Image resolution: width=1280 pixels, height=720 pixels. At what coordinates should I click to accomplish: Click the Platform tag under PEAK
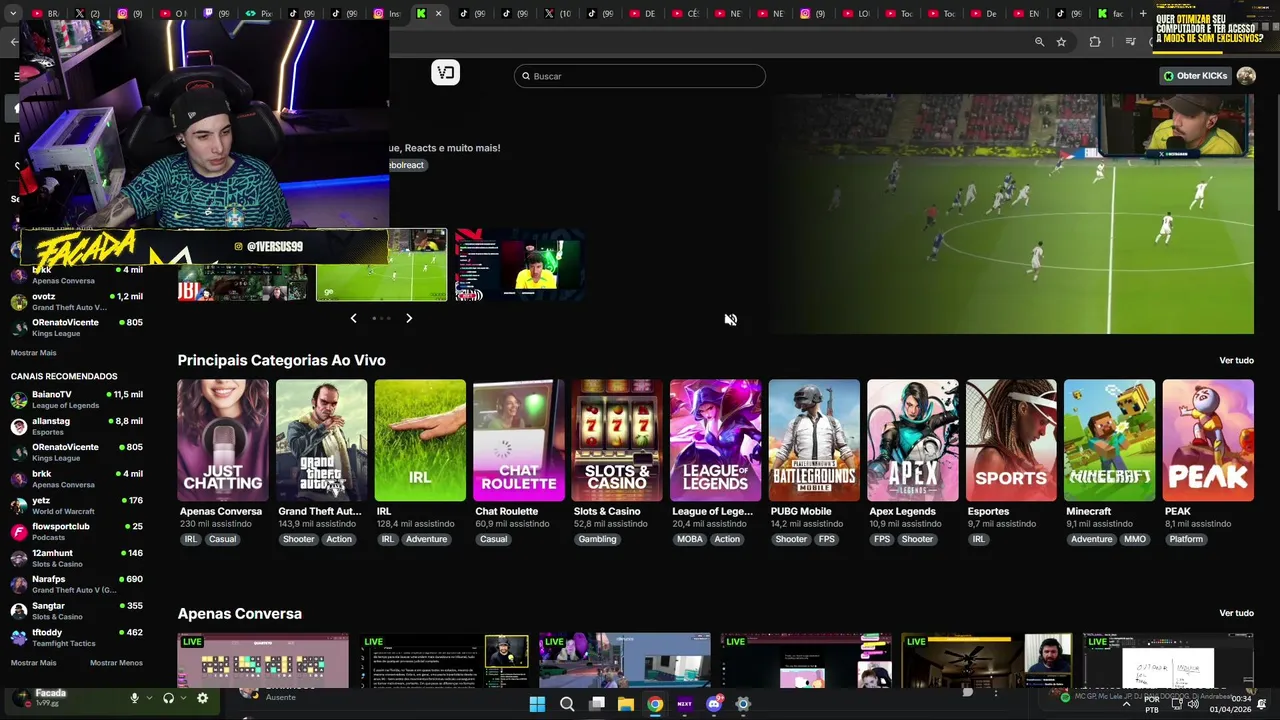click(x=1186, y=539)
